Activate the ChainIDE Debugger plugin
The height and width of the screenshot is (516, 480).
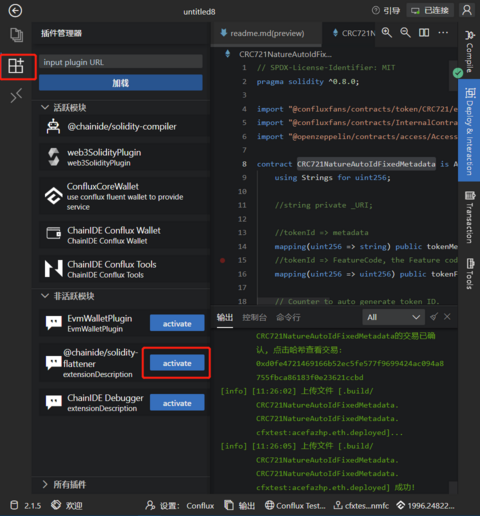[x=177, y=403]
